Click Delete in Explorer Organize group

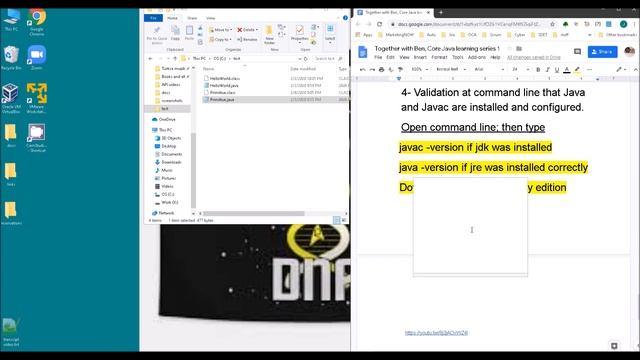click(x=248, y=30)
